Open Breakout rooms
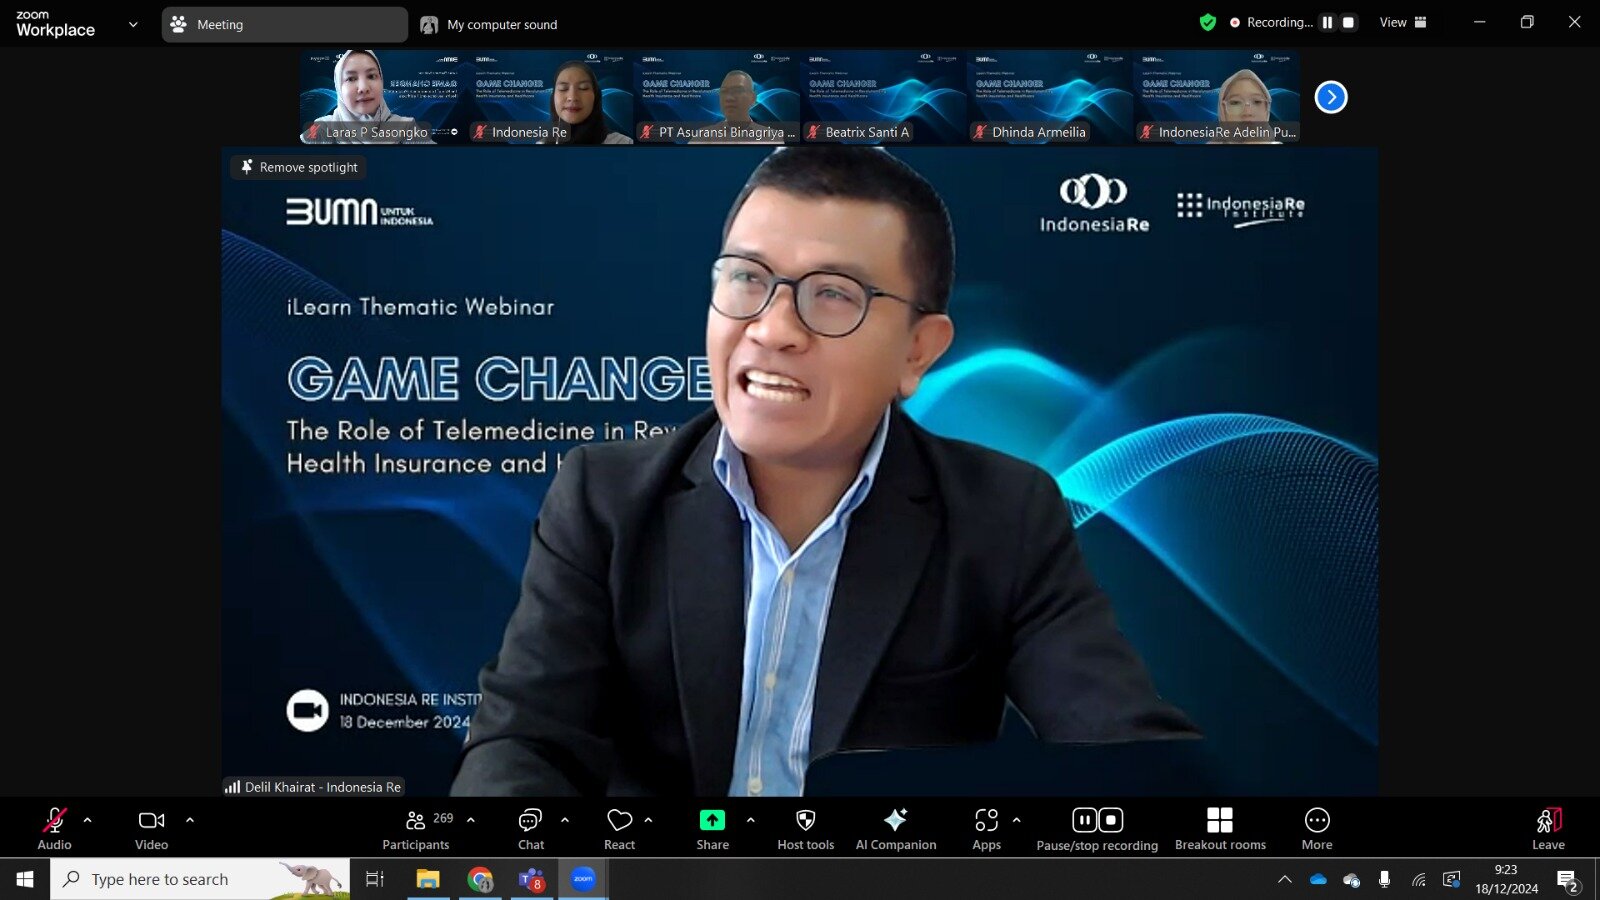 pos(1220,829)
